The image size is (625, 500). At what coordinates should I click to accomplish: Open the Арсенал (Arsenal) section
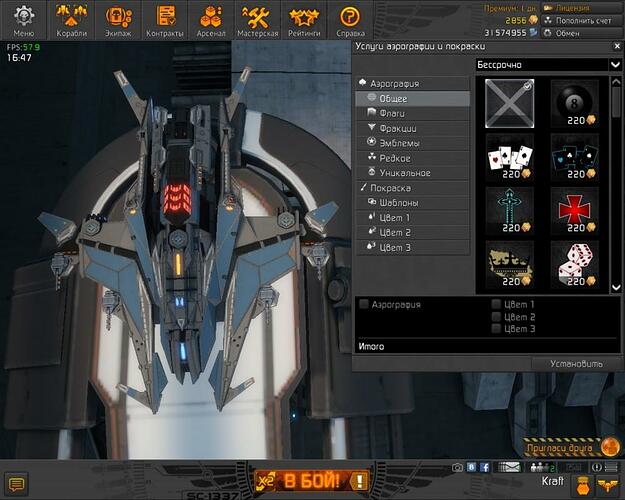pyautogui.click(x=211, y=20)
